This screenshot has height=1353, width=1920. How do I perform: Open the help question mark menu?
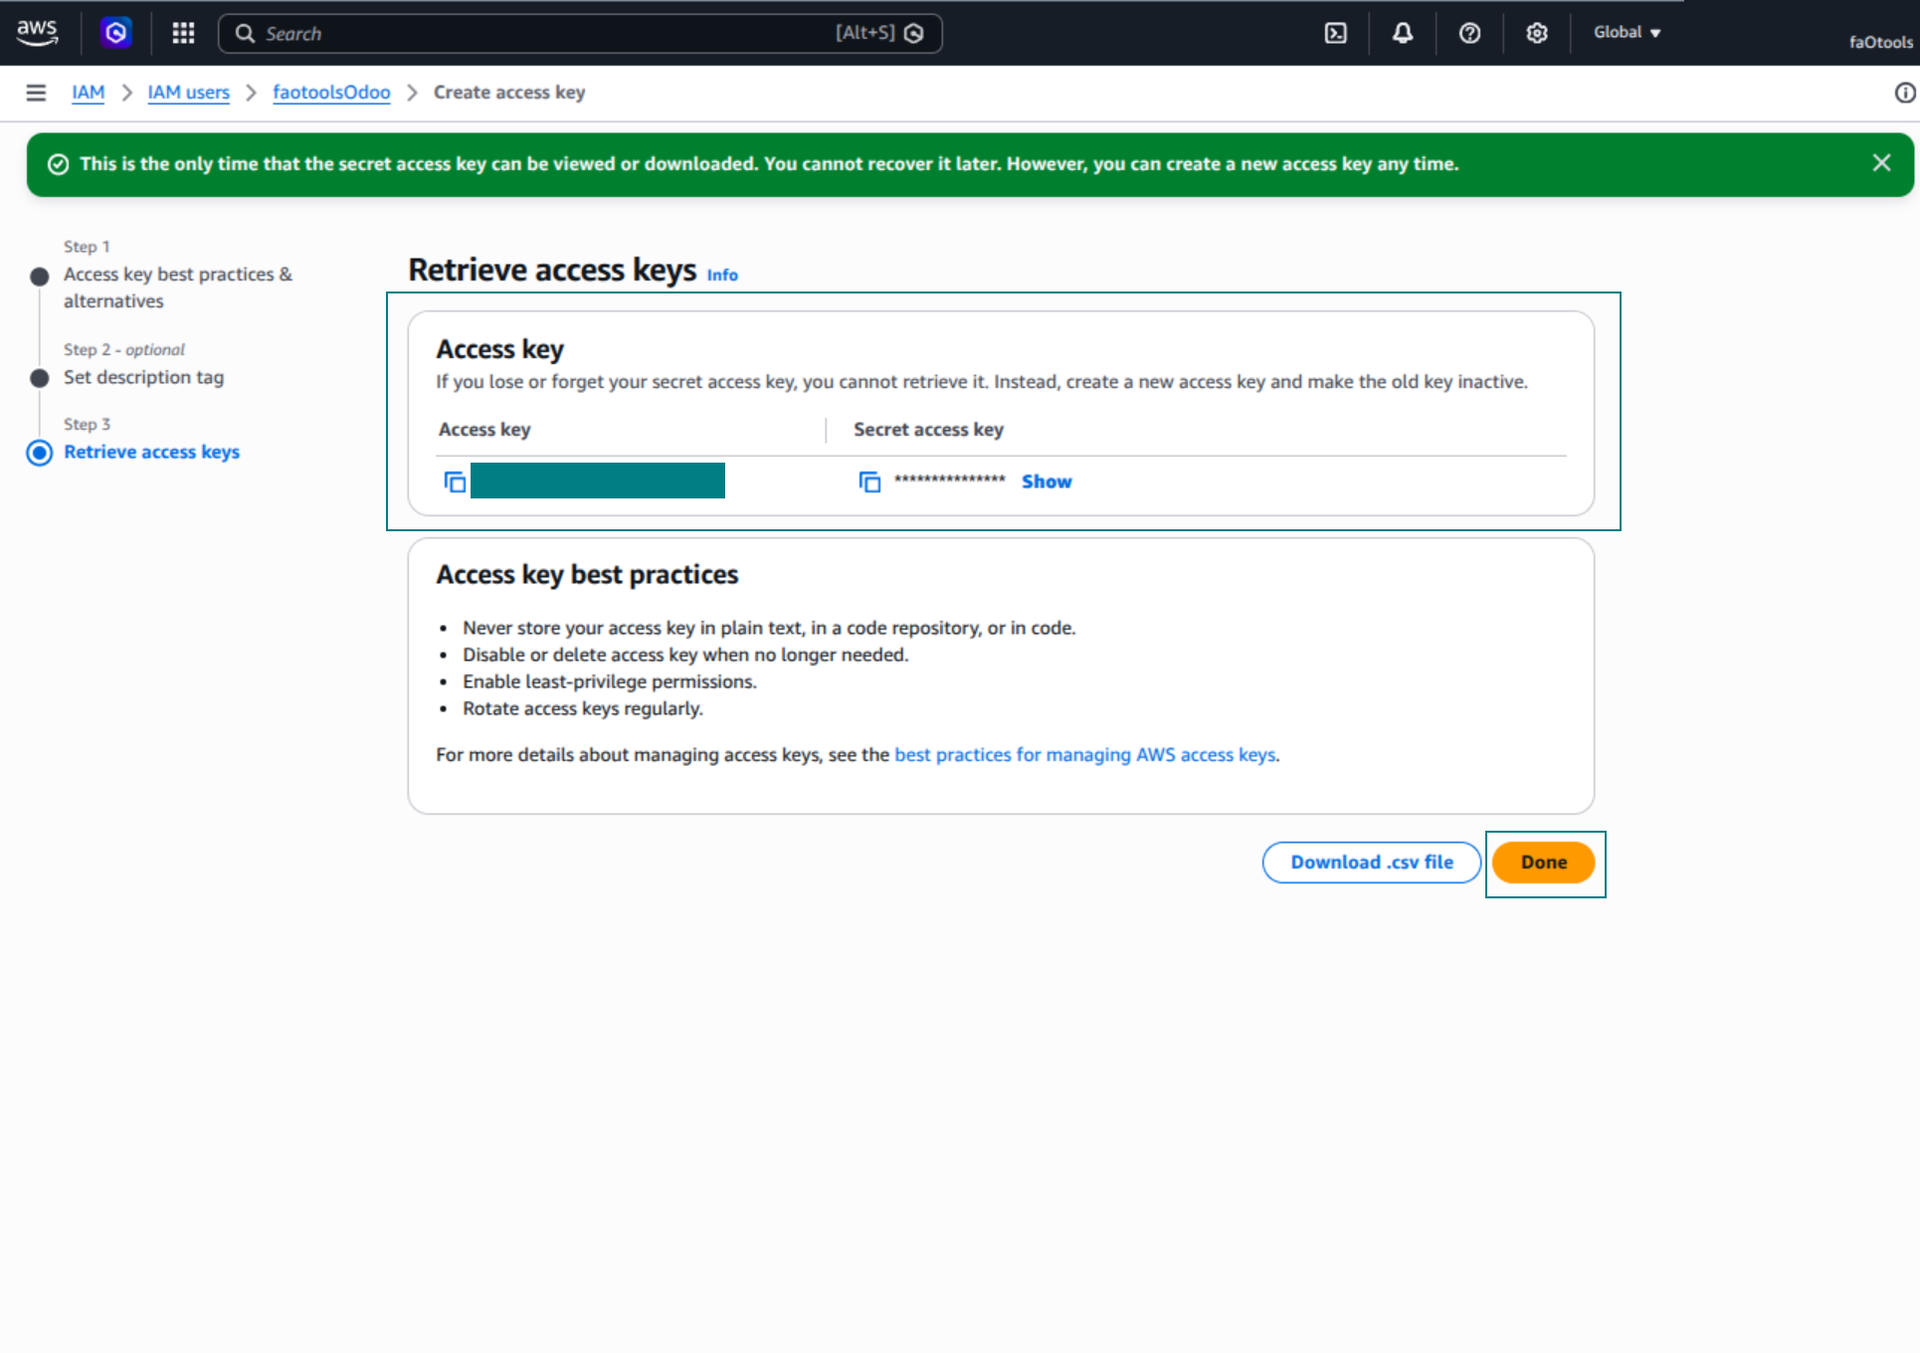pos(1469,33)
